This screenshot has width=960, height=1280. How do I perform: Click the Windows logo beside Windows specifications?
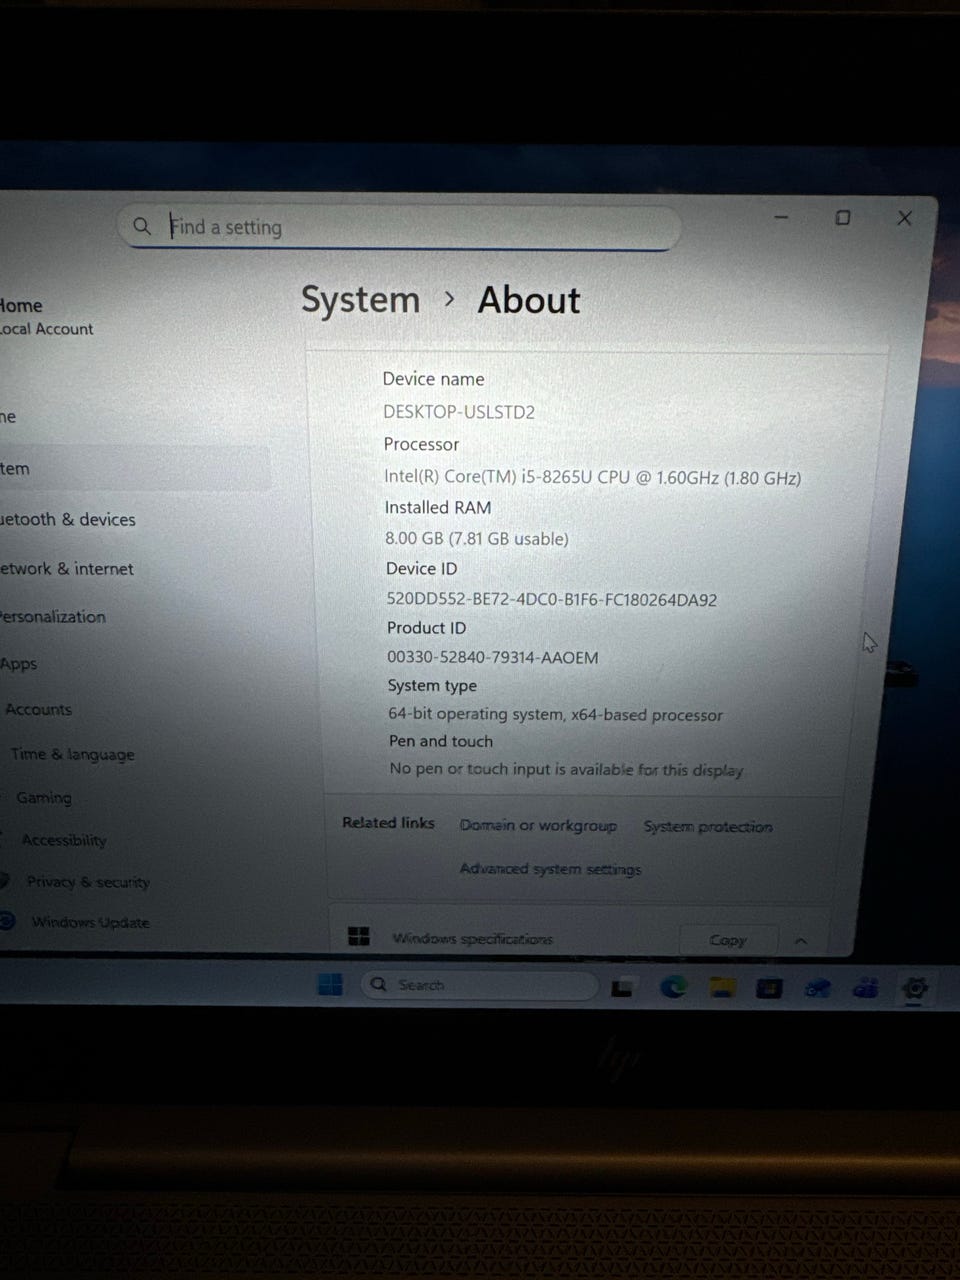point(359,936)
